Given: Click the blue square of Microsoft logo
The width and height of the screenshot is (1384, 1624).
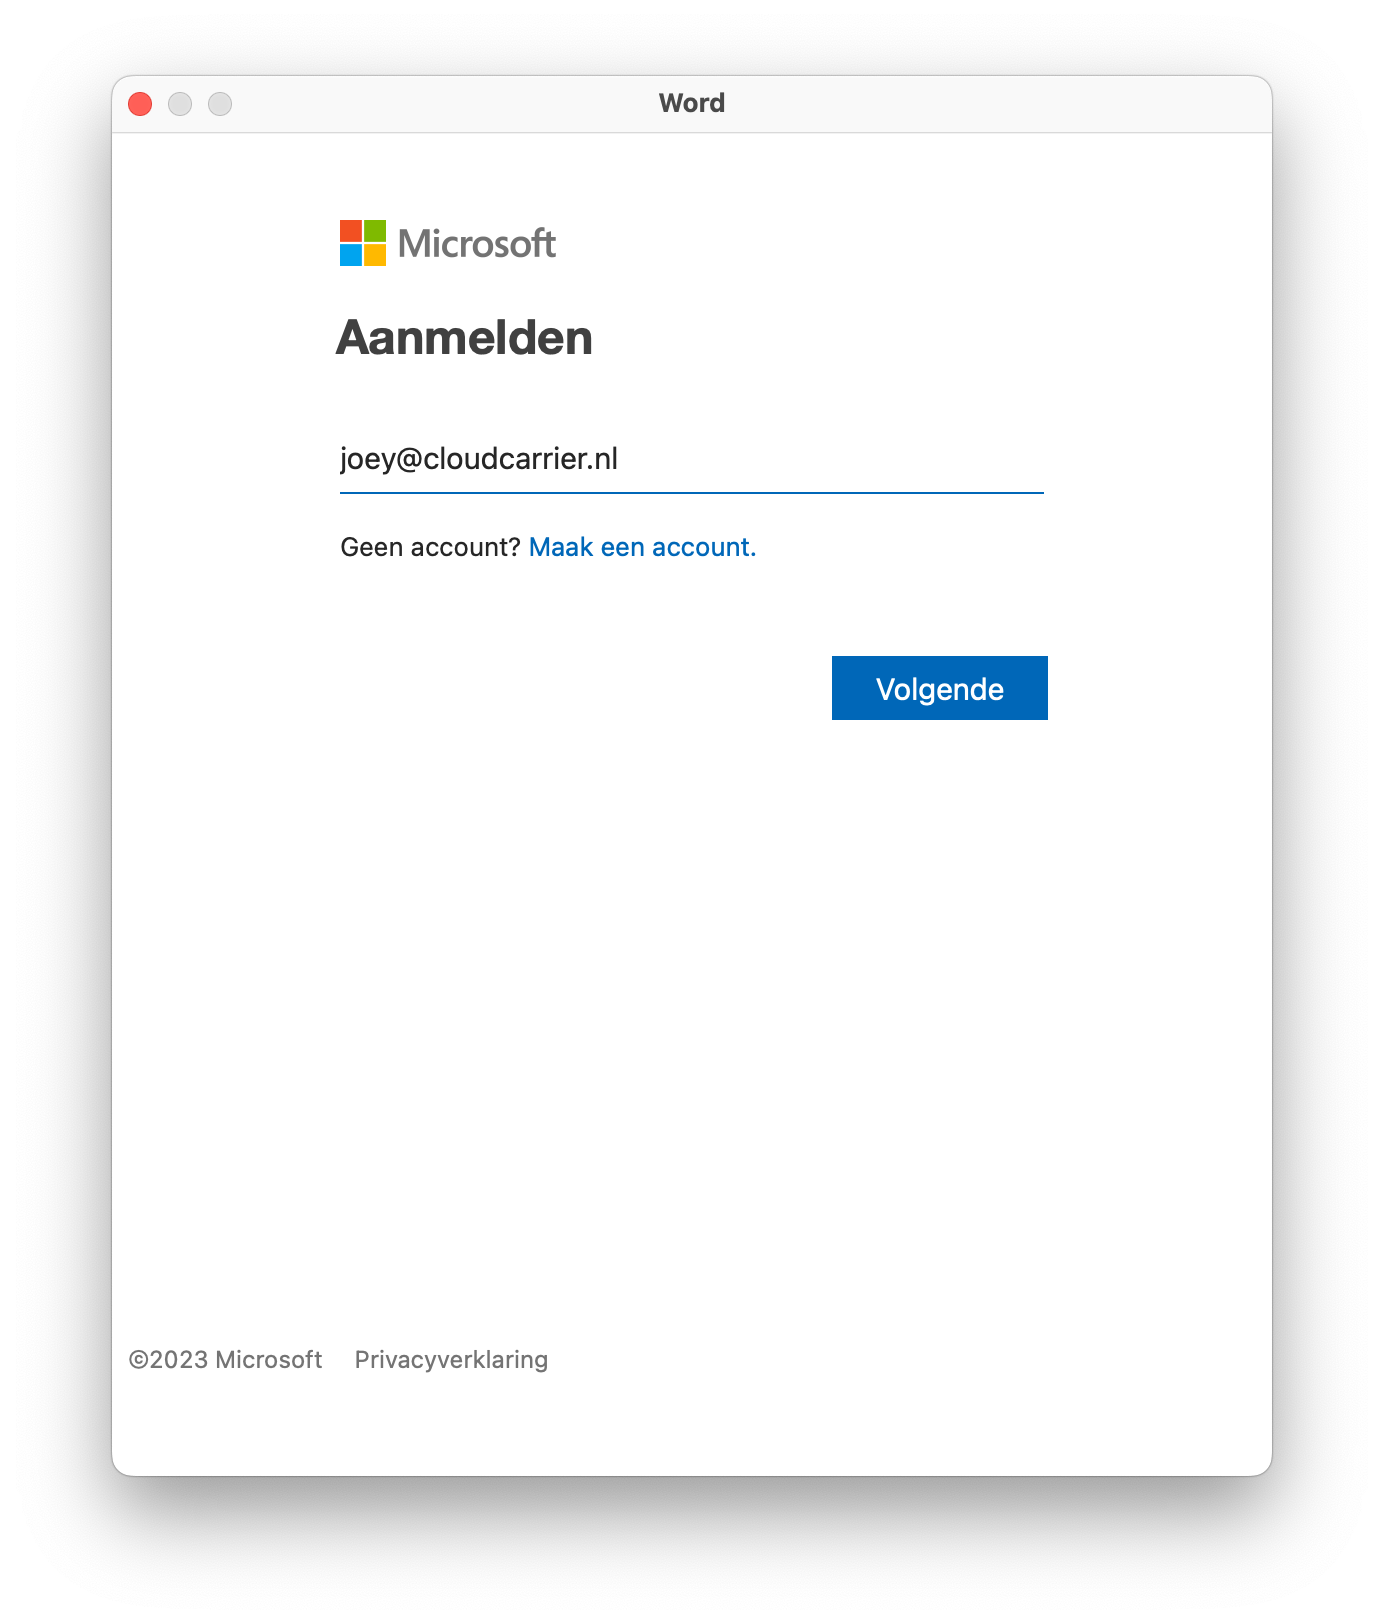Looking at the screenshot, I should (351, 255).
